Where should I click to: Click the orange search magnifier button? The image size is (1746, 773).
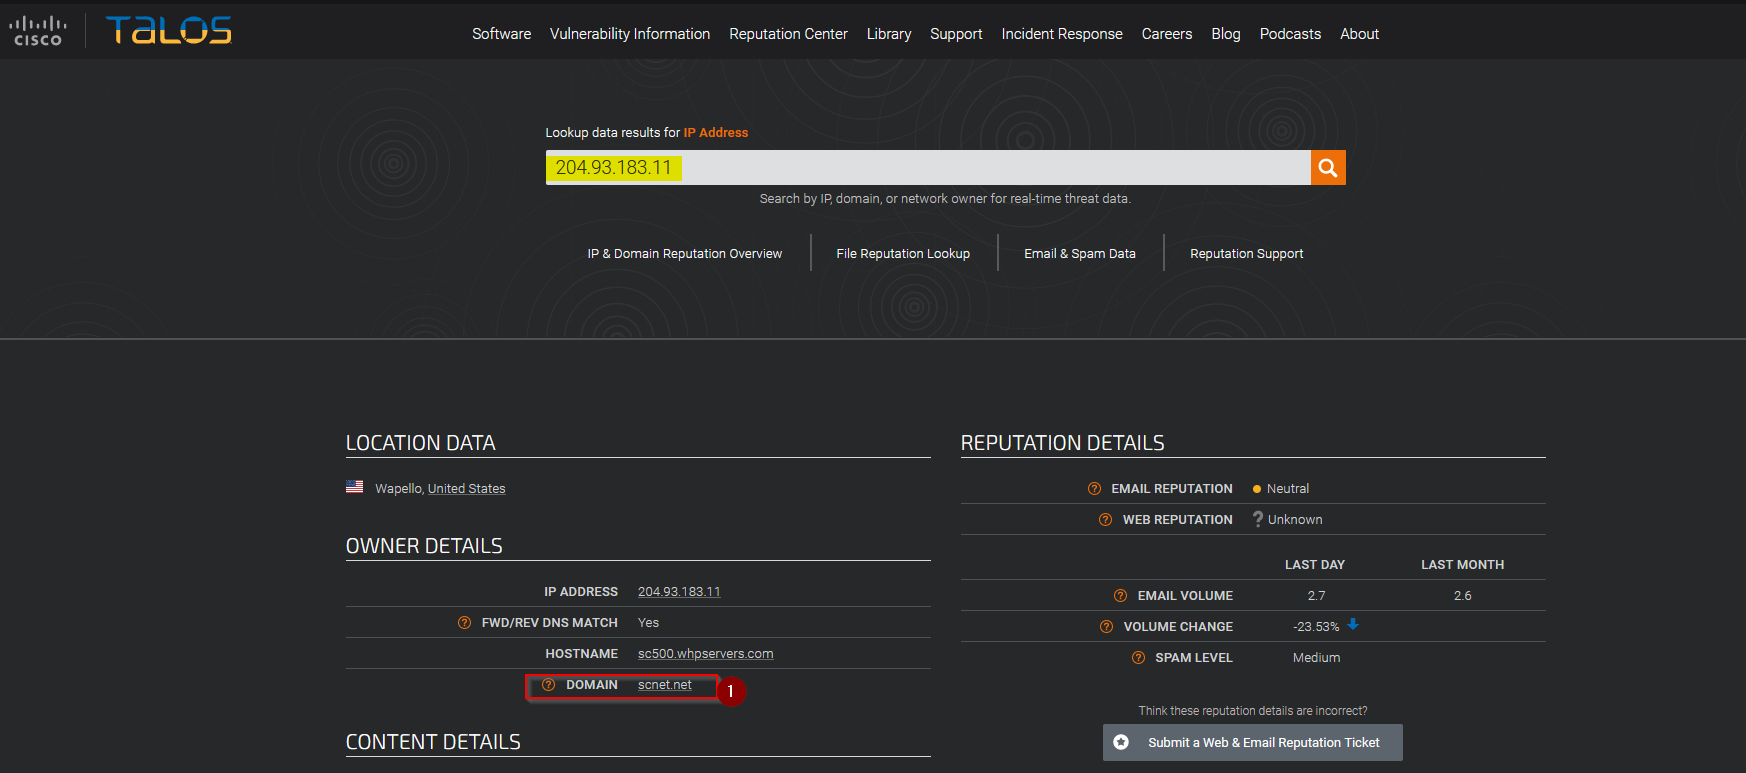1328,168
